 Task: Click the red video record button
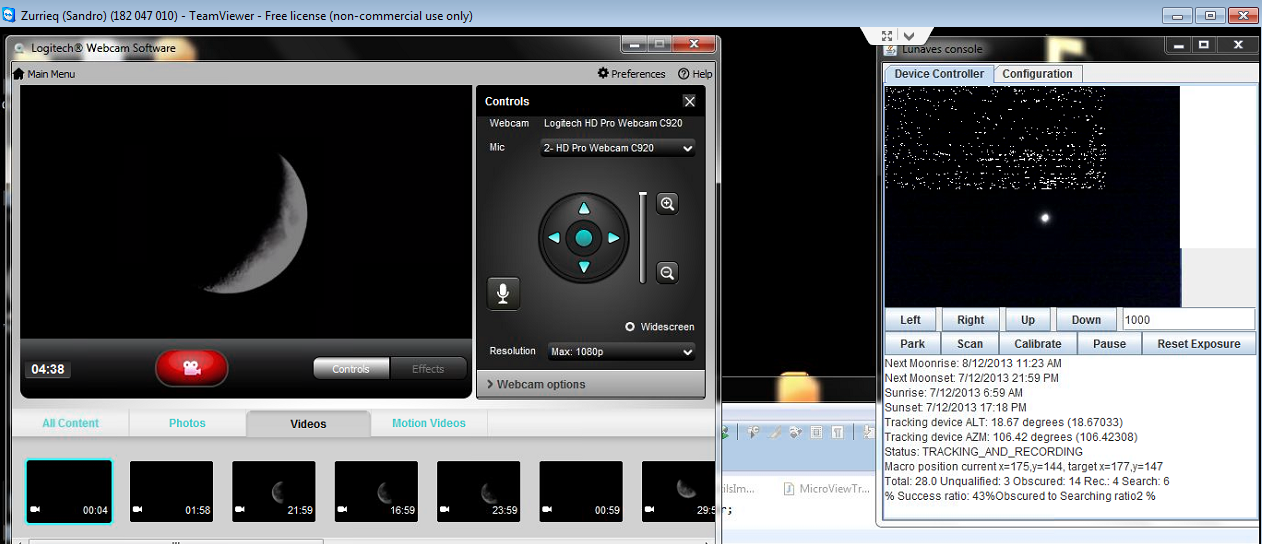tap(191, 368)
